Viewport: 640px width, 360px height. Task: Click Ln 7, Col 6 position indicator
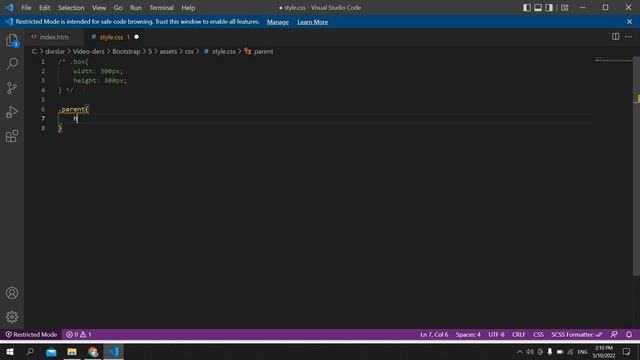(x=434, y=334)
